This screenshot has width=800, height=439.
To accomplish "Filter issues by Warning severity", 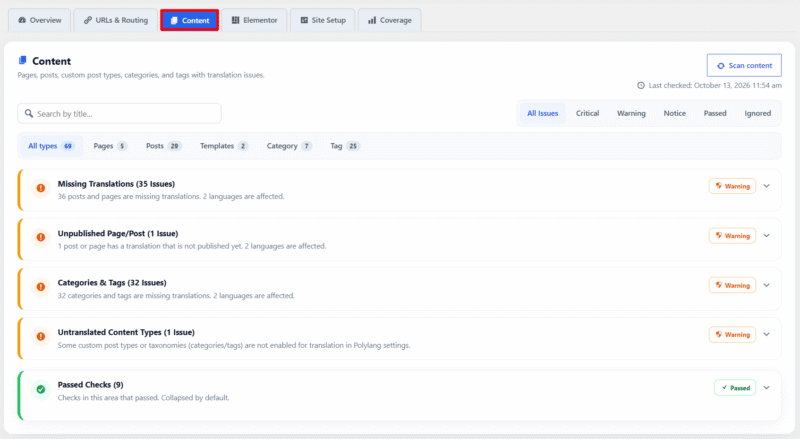I will pyautogui.click(x=631, y=113).
